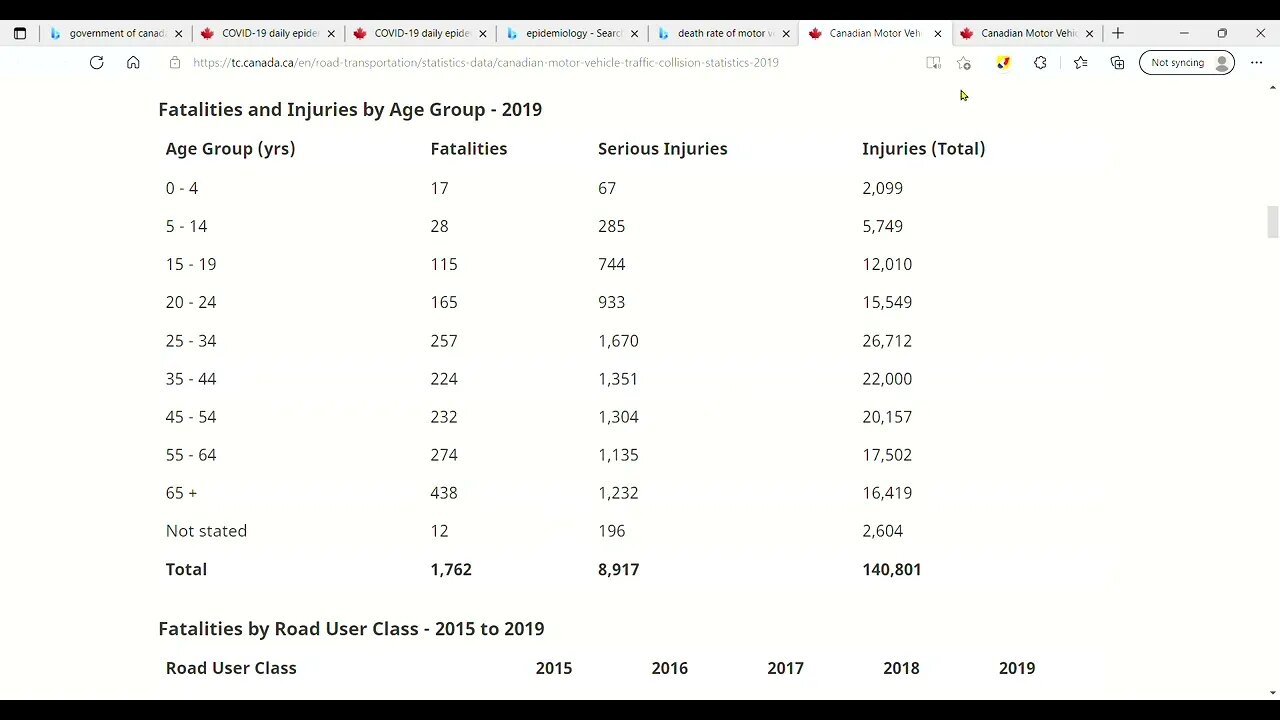Screen dimensions: 1280x720
Task: Close the death rate of motor vehicle tab
Action: click(x=786, y=33)
